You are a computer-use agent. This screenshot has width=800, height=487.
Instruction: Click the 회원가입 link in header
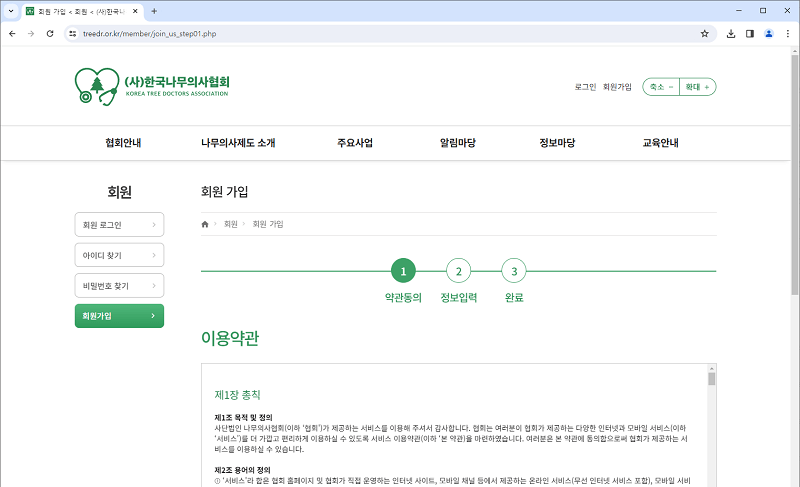617,87
